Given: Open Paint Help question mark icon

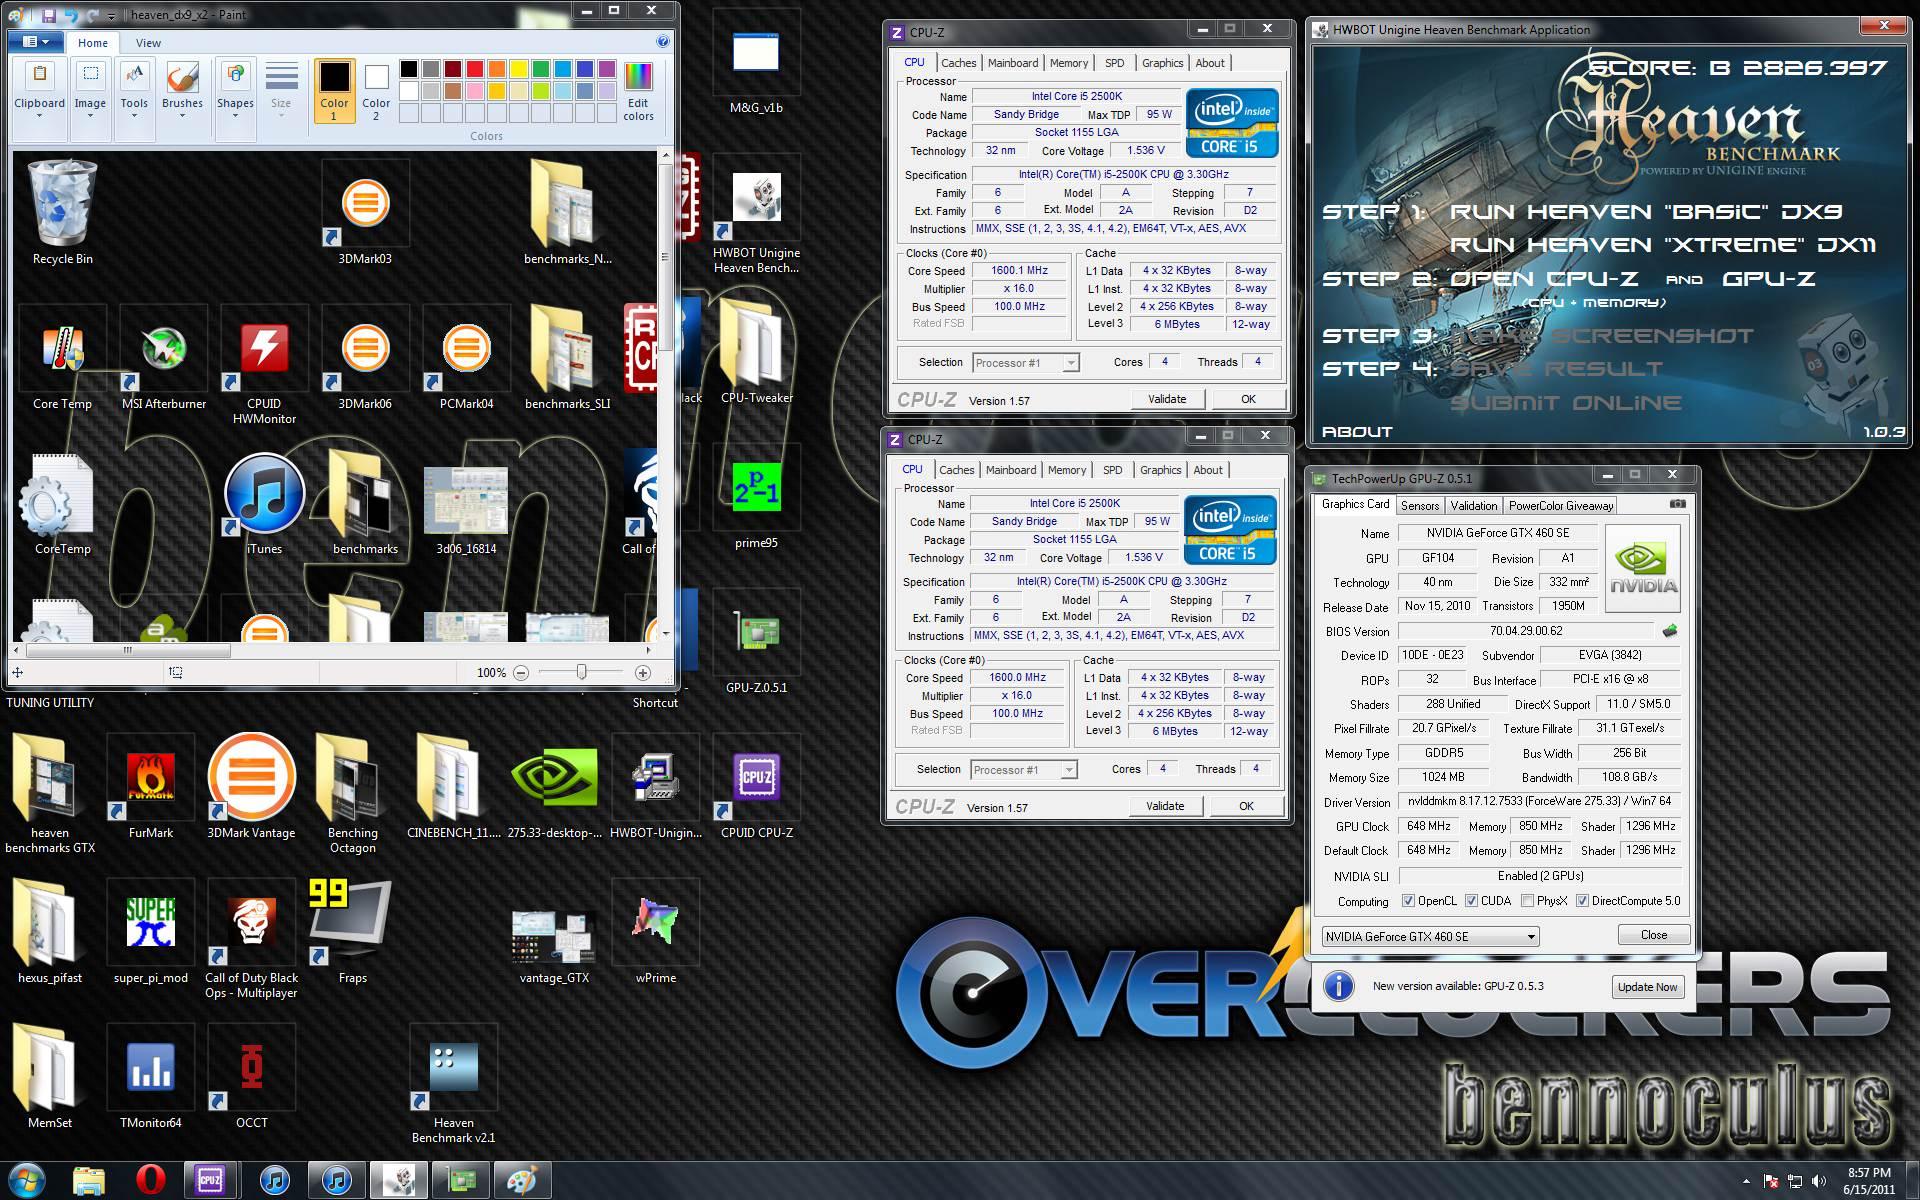Looking at the screenshot, I should (x=662, y=42).
